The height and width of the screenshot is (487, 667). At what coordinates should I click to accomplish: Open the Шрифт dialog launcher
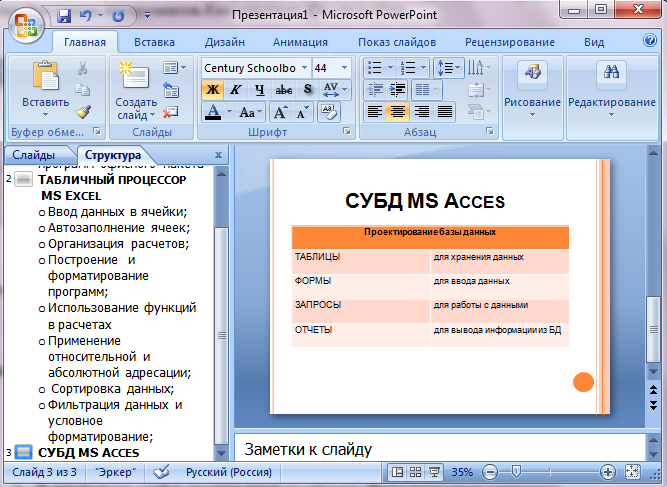[x=347, y=131]
